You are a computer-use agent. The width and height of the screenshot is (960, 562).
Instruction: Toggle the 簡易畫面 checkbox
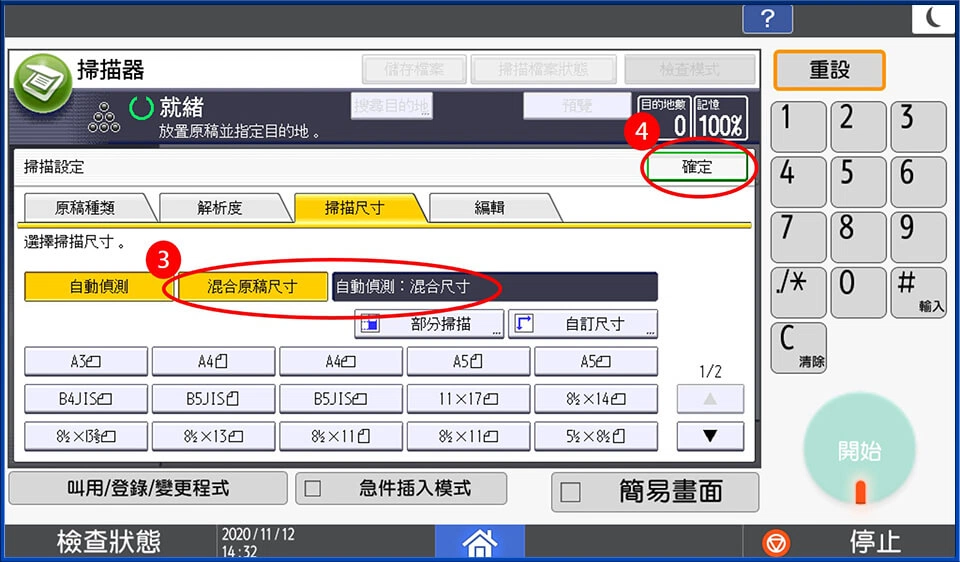(x=571, y=492)
